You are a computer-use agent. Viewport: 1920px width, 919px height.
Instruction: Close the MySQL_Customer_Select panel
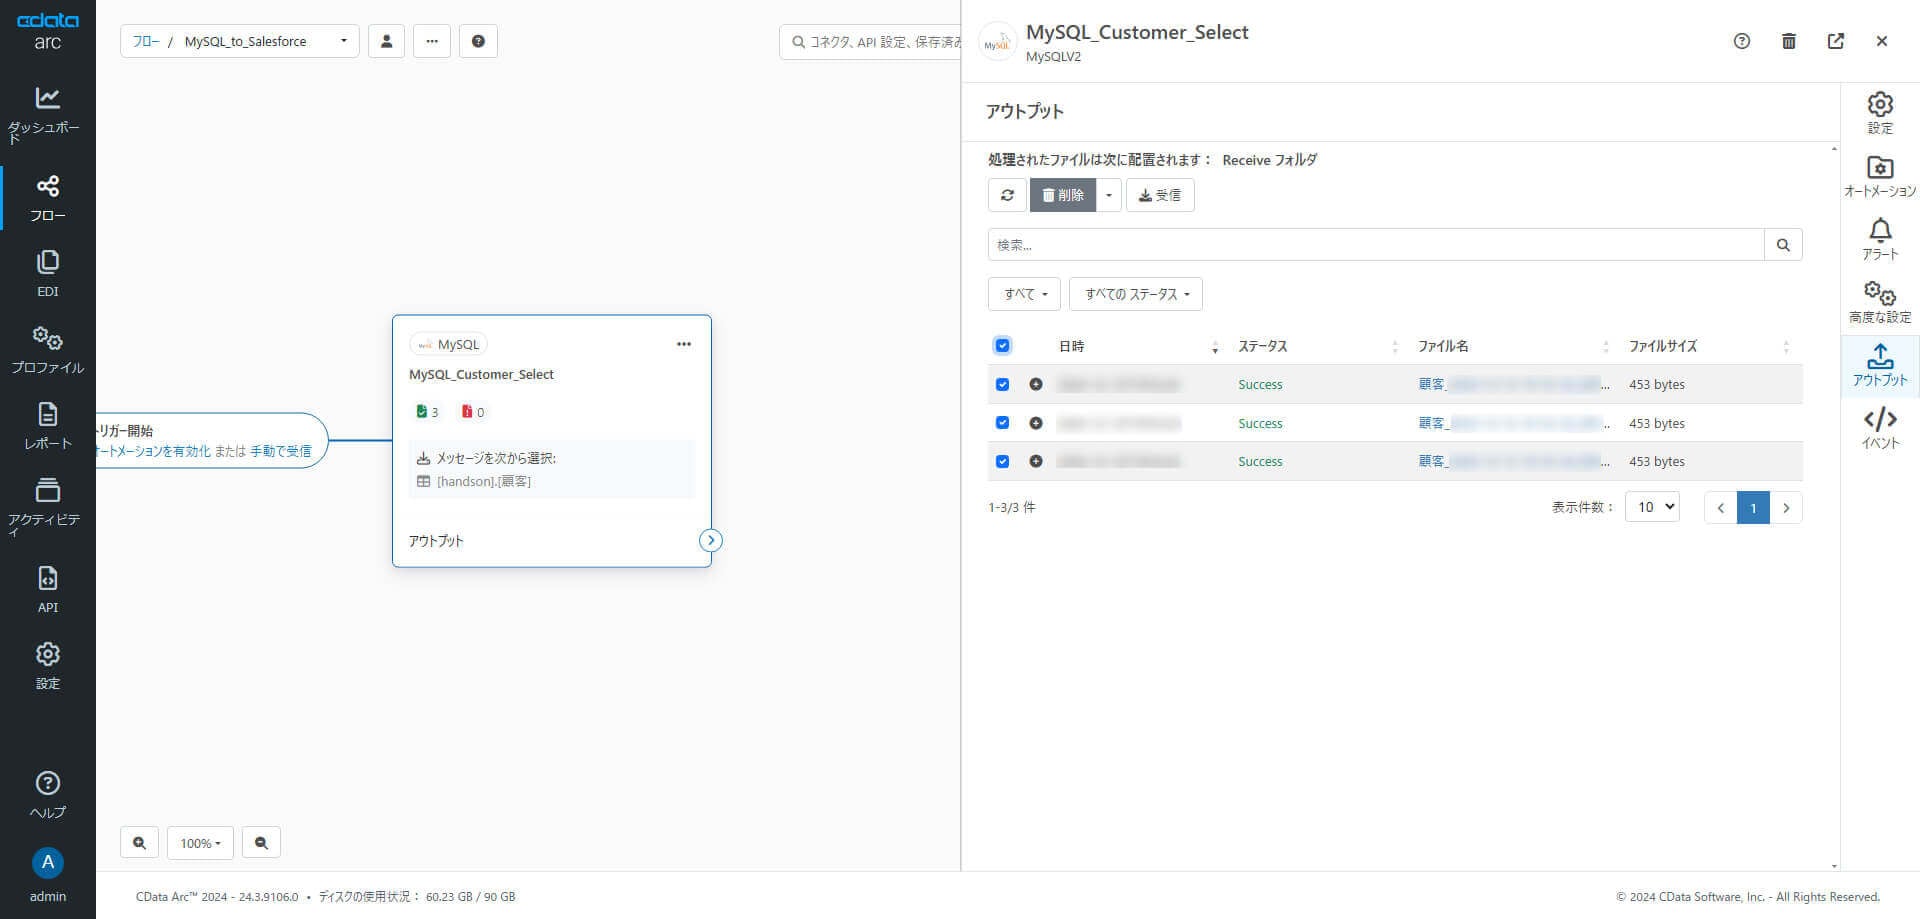1882,41
